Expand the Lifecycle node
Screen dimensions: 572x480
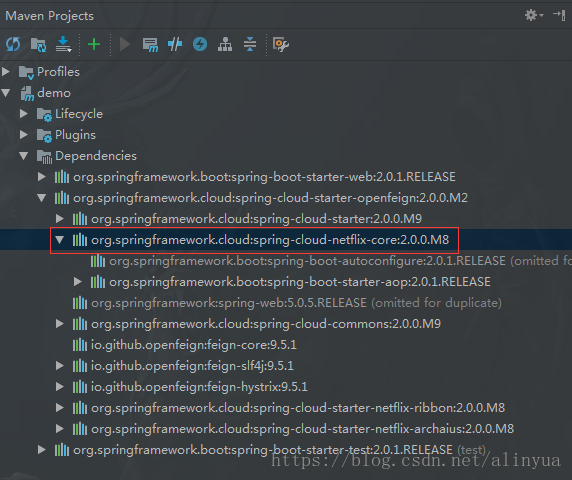pos(24,113)
